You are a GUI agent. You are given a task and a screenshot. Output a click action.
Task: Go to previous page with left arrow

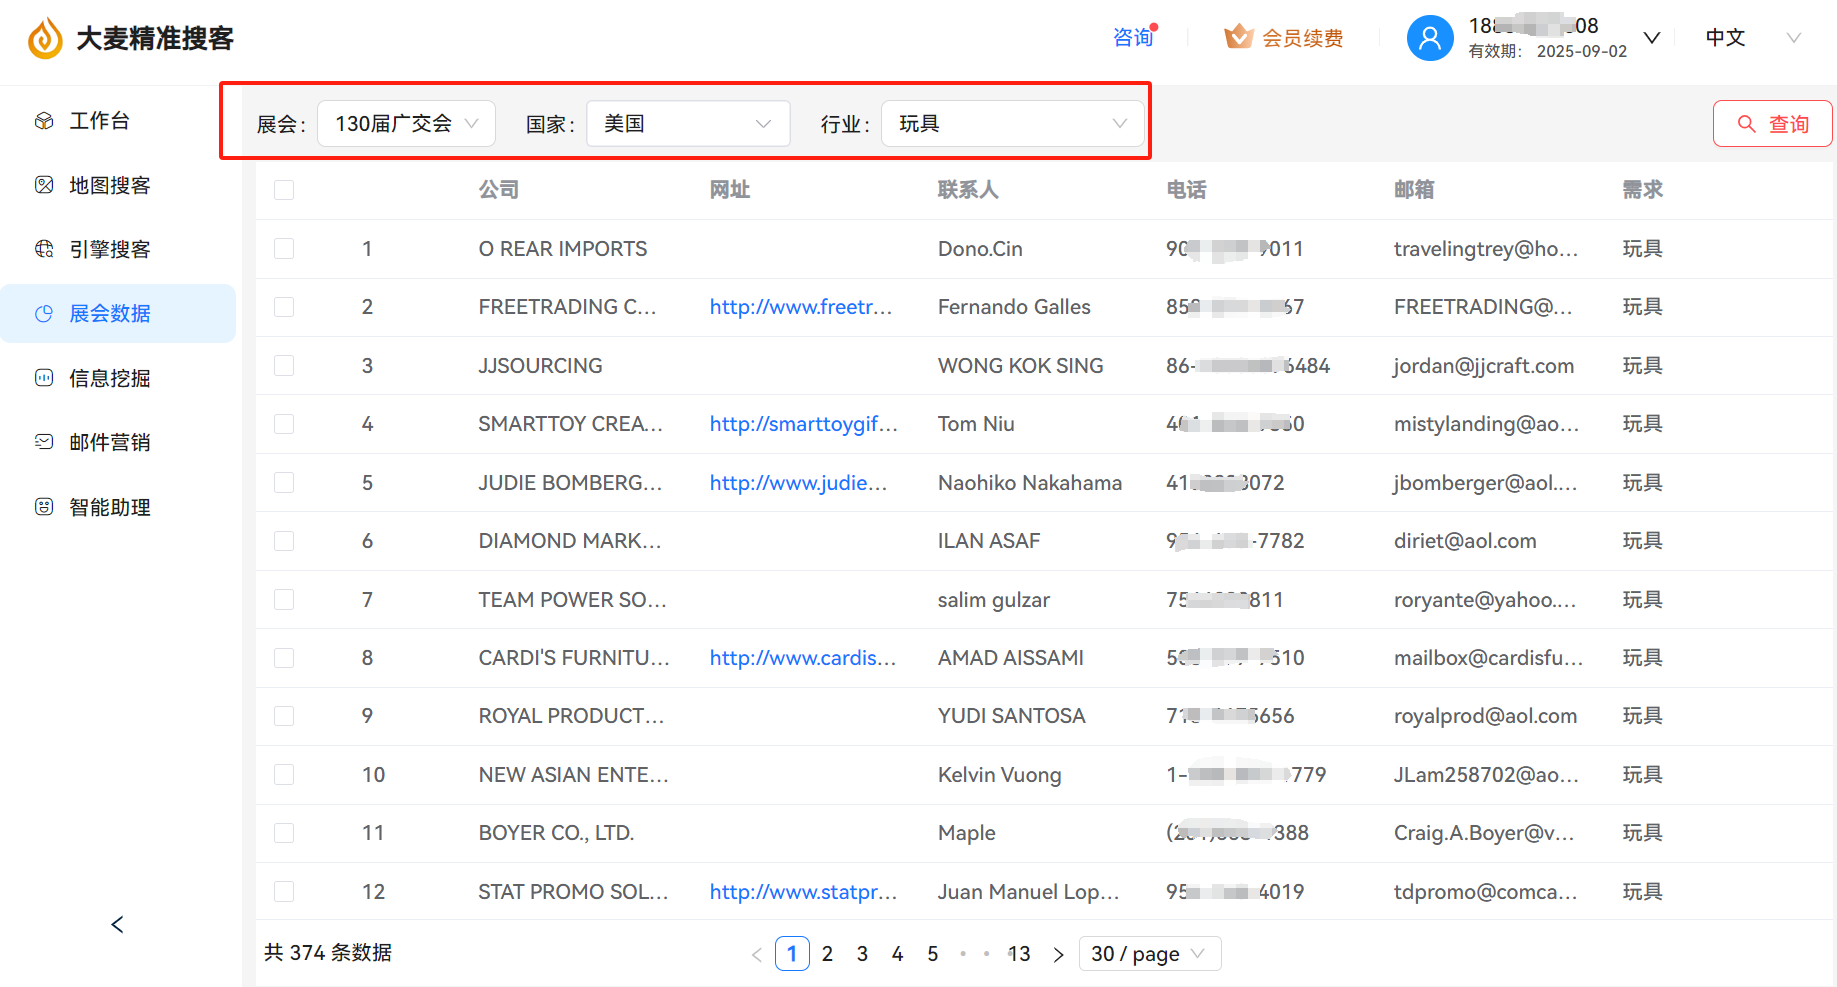[757, 954]
